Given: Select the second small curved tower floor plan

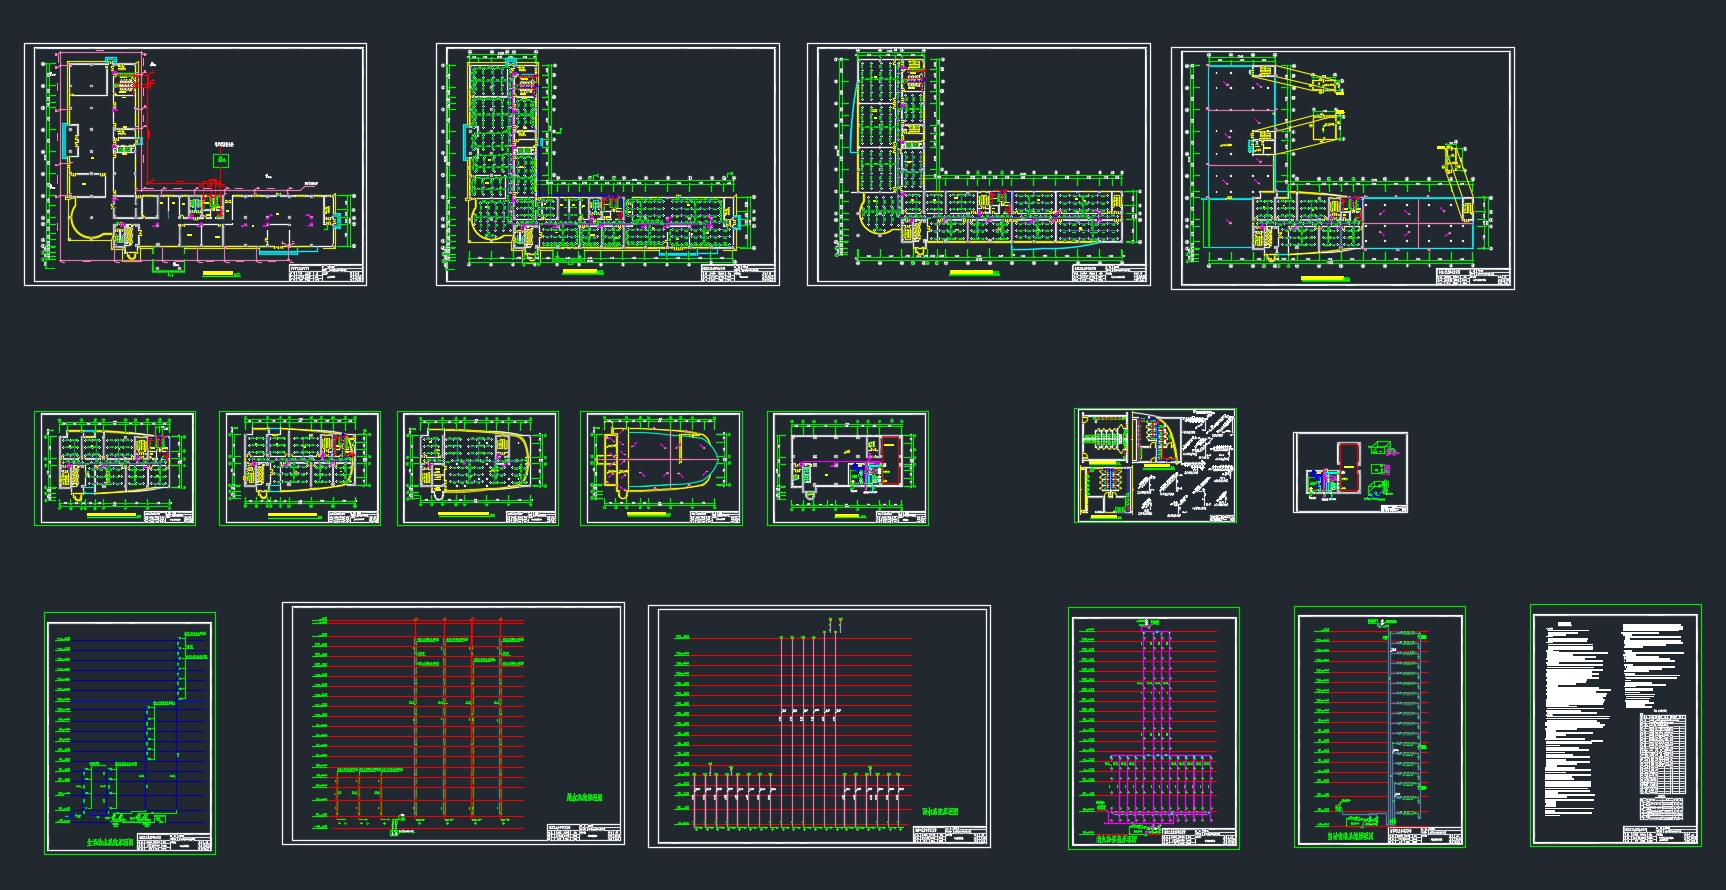Looking at the screenshot, I should coord(300,467).
